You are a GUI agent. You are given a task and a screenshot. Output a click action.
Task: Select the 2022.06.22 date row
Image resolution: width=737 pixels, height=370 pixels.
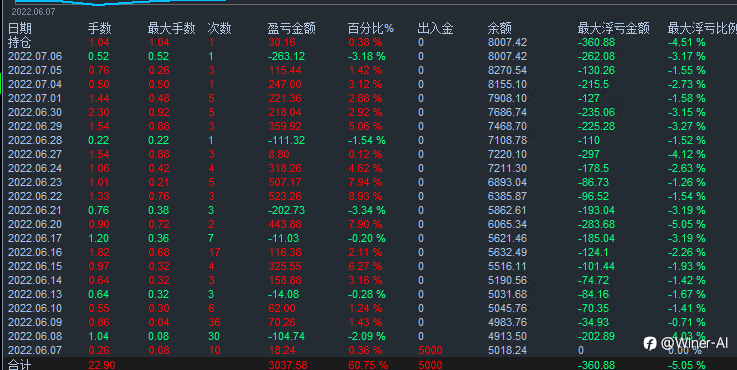pyautogui.click(x=35, y=196)
